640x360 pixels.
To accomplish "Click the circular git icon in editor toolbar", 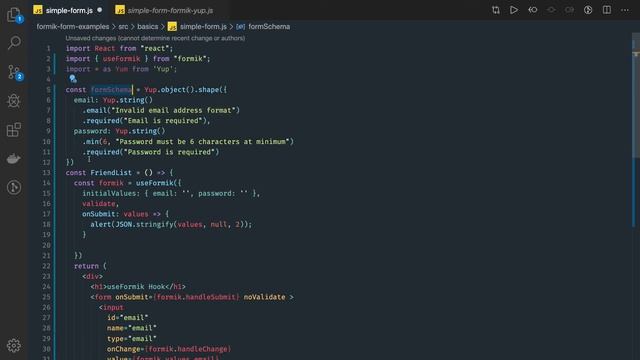I will pyautogui.click(x=588, y=10).
